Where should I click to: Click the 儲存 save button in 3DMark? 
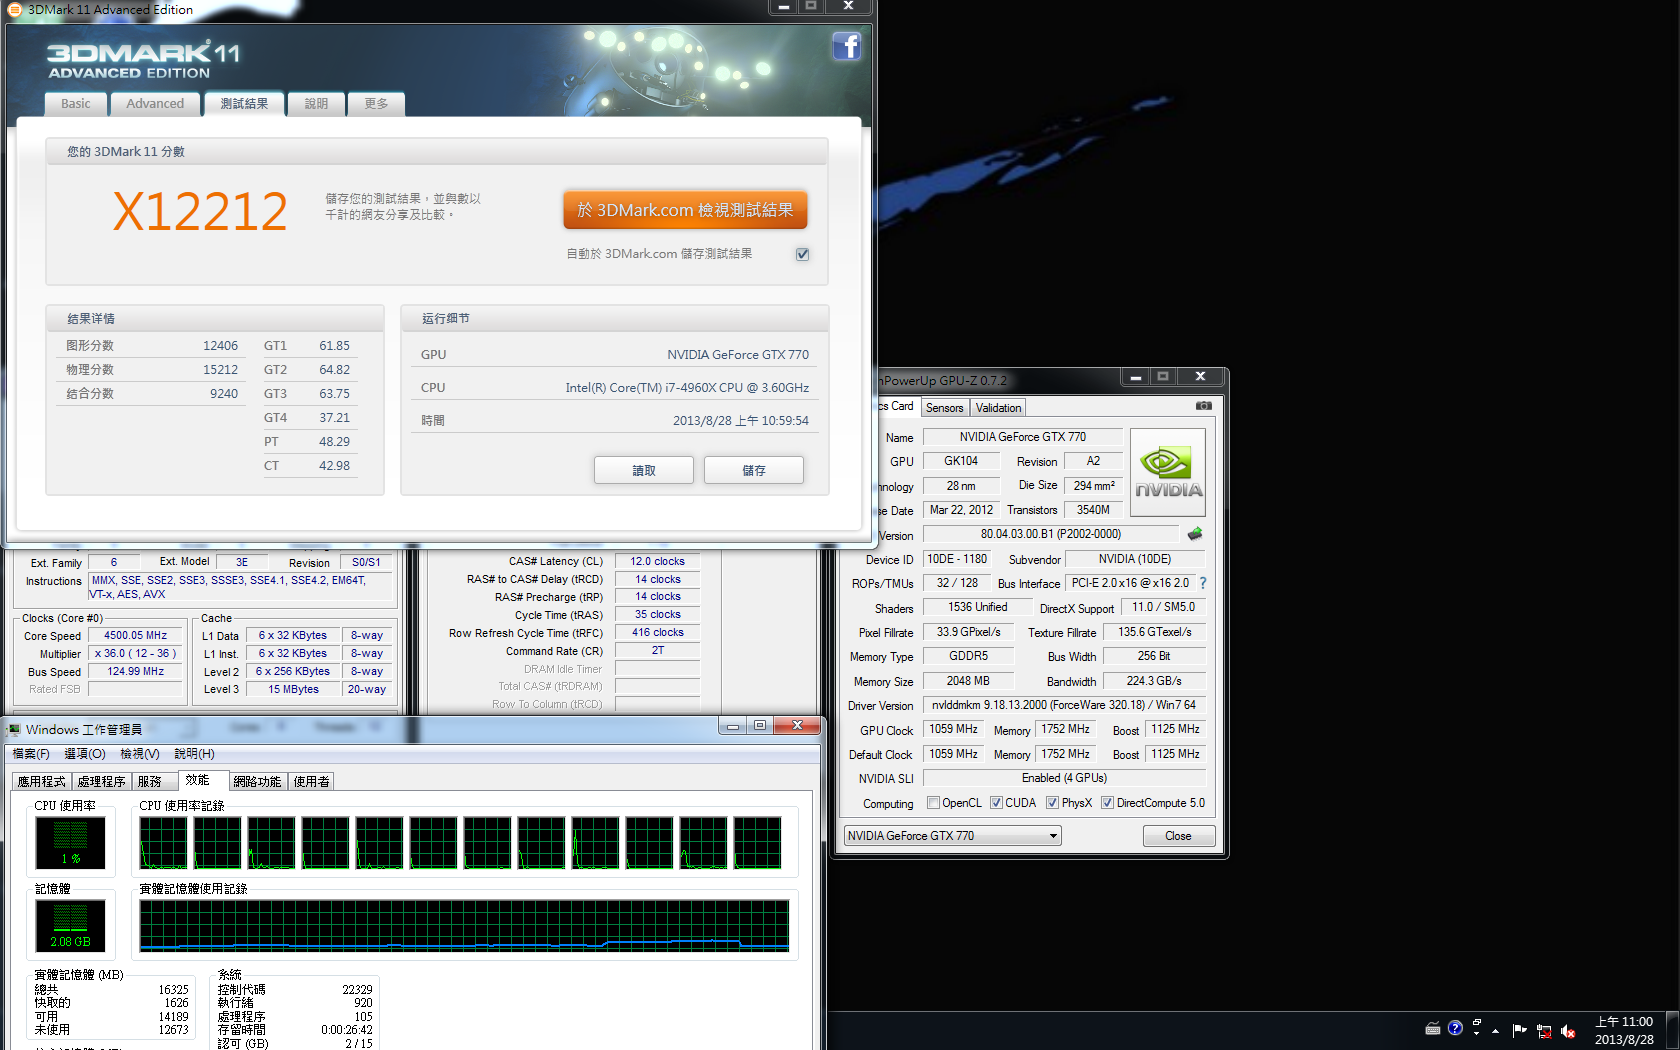click(x=754, y=470)
